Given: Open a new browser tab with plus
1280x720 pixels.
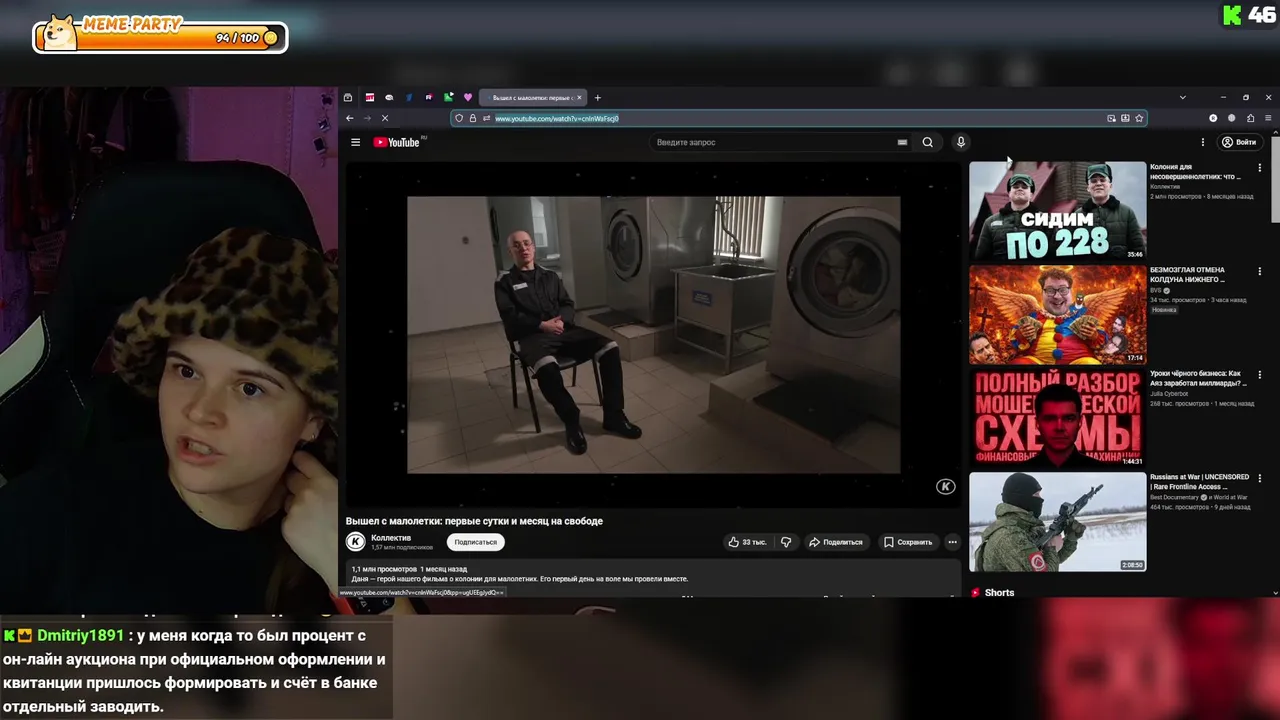Looking at the screenshot, I should 598,98.
